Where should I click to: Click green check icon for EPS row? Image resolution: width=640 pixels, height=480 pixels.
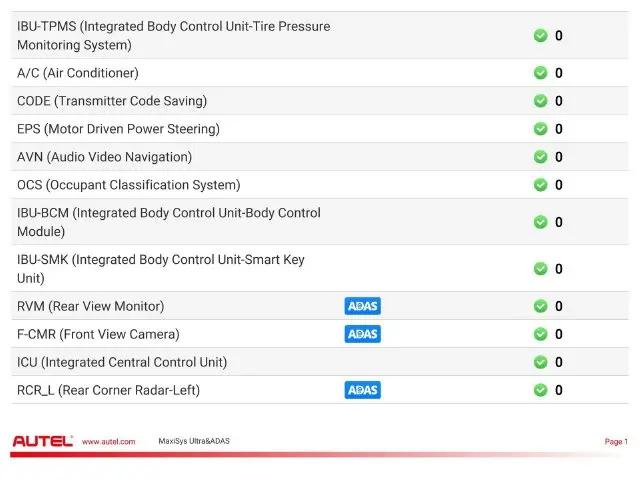pos(540,129)
